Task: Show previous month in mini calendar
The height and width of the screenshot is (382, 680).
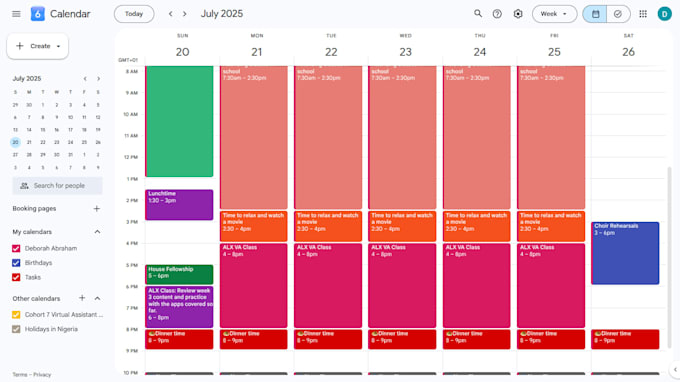Action: point(85,78)
